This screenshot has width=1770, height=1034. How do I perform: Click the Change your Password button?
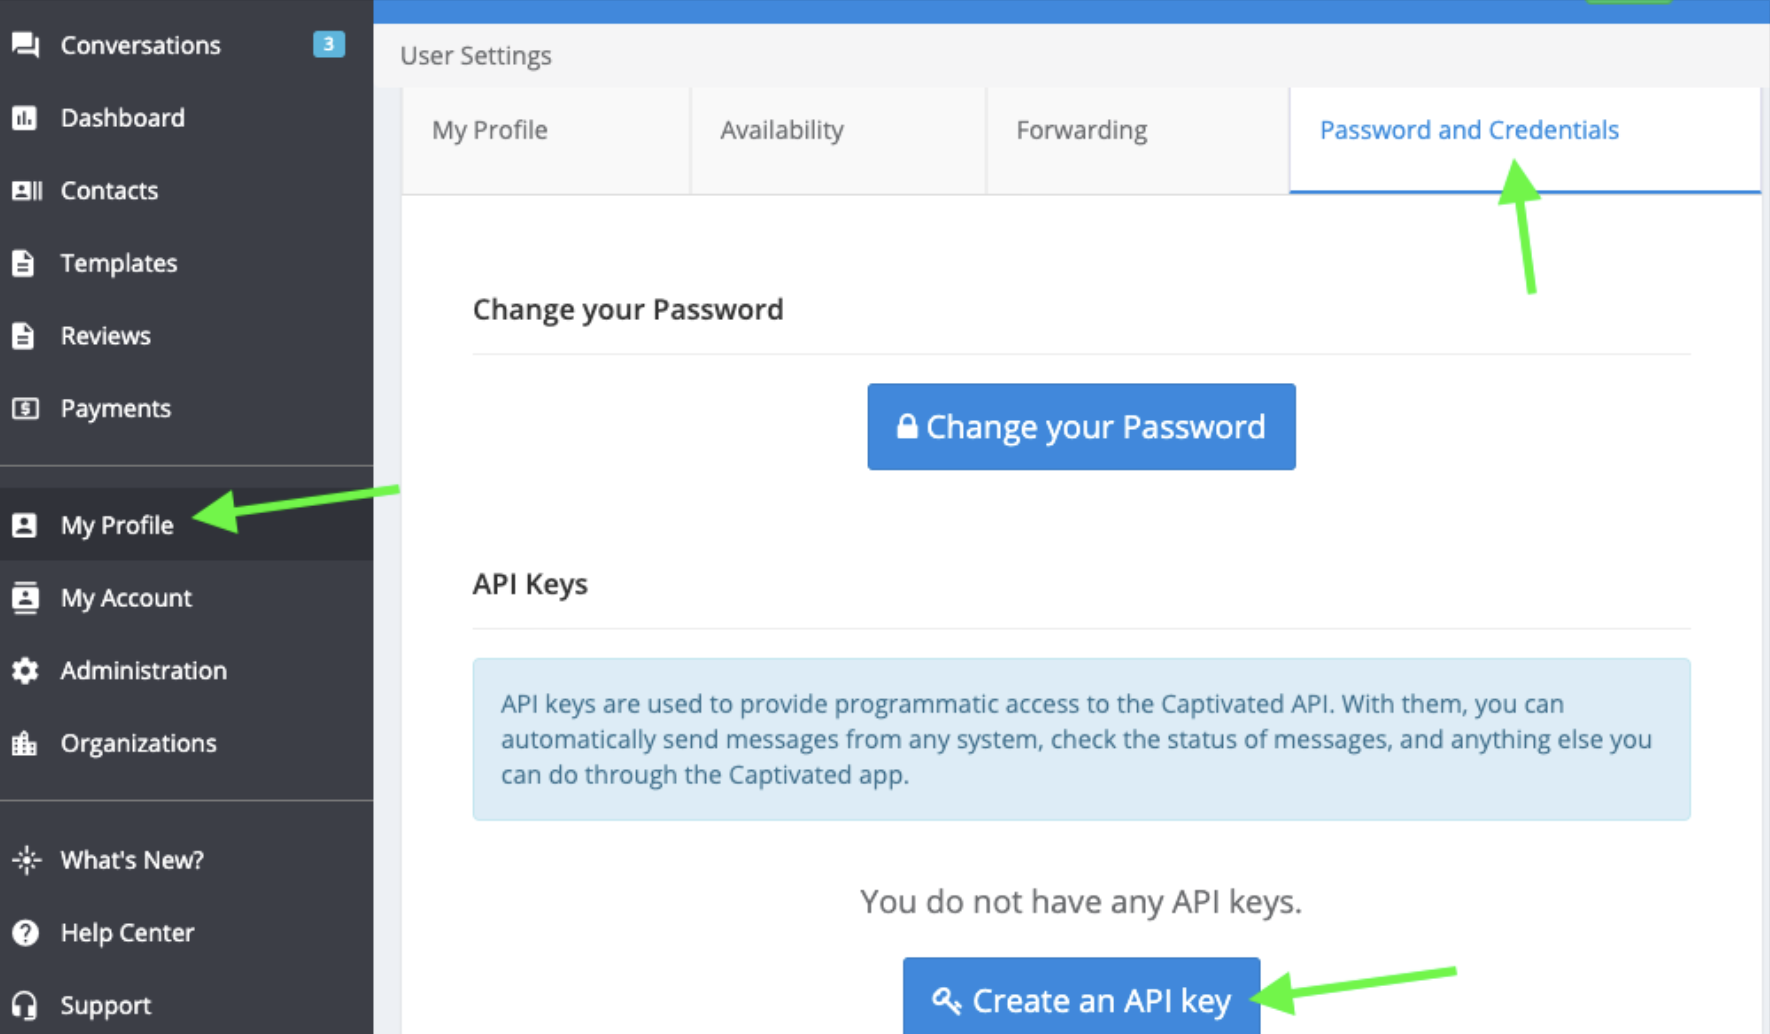(x=1081, y=427)
